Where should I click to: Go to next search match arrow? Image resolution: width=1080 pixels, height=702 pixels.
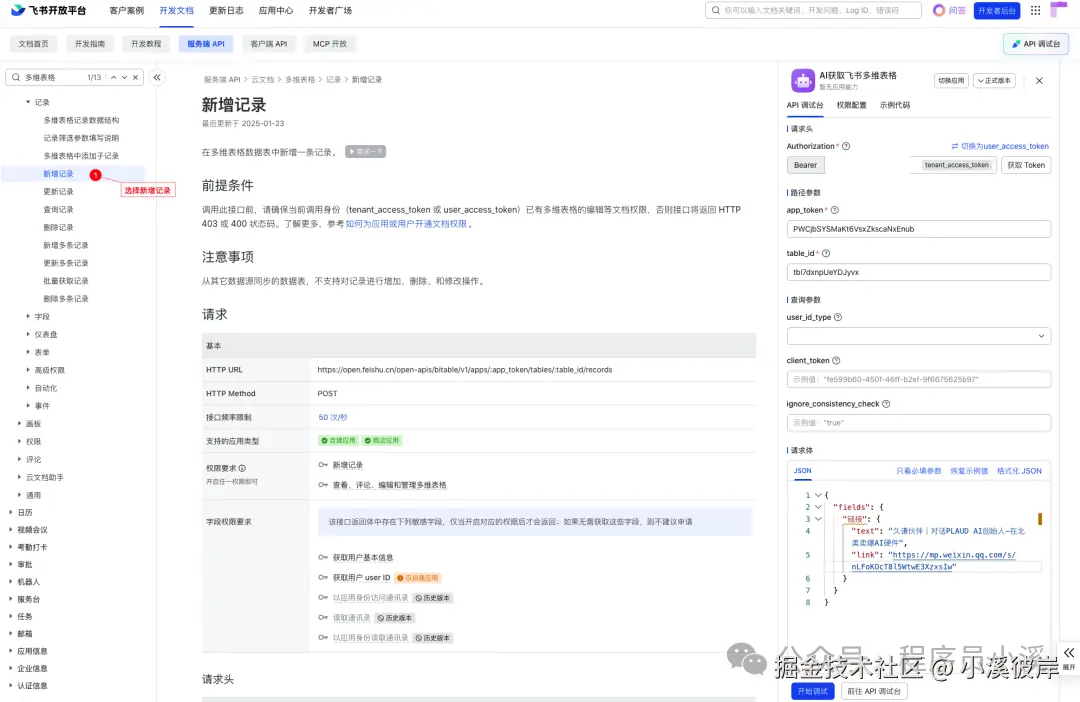pos(125,77)
